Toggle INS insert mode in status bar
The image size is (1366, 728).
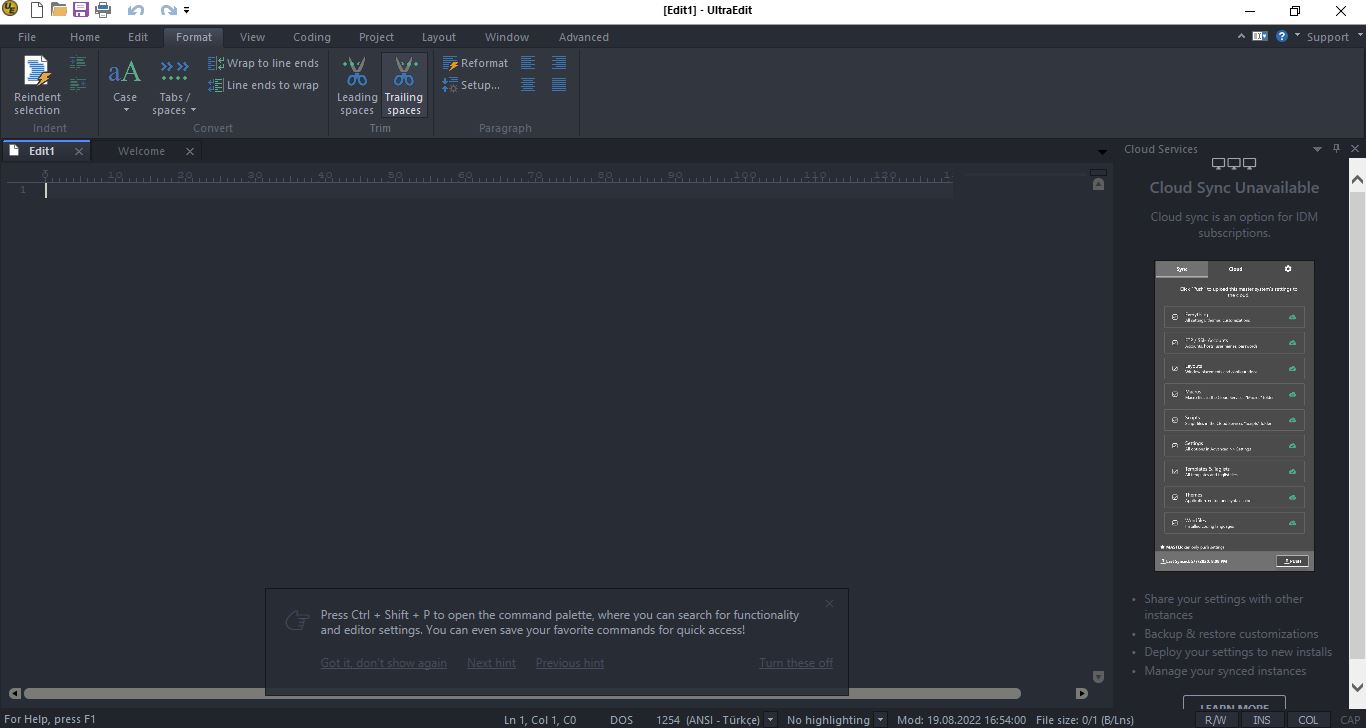point(1262,719)
